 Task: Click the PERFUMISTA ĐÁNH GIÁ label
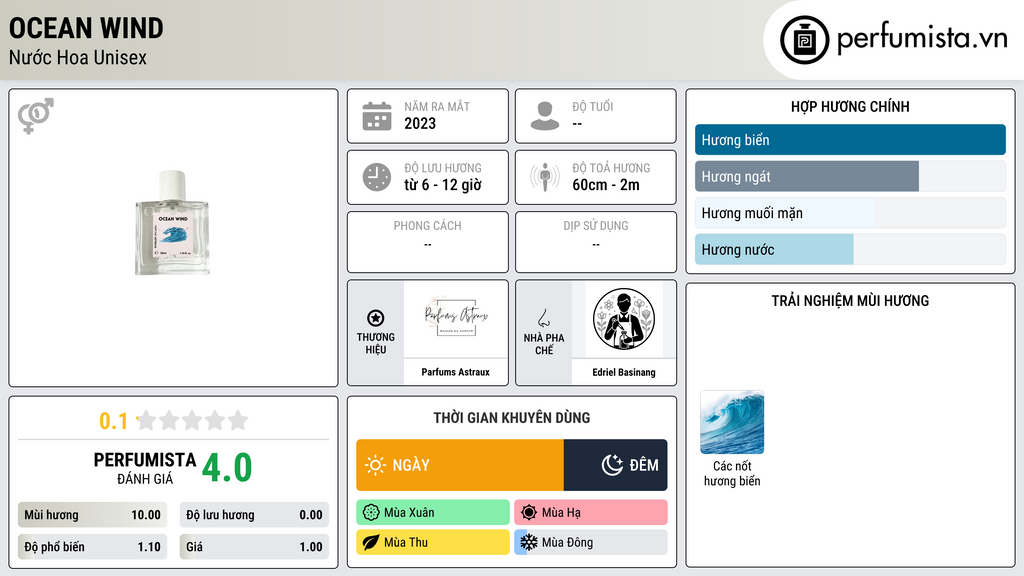pyautogui.click(x=145, y=468)
